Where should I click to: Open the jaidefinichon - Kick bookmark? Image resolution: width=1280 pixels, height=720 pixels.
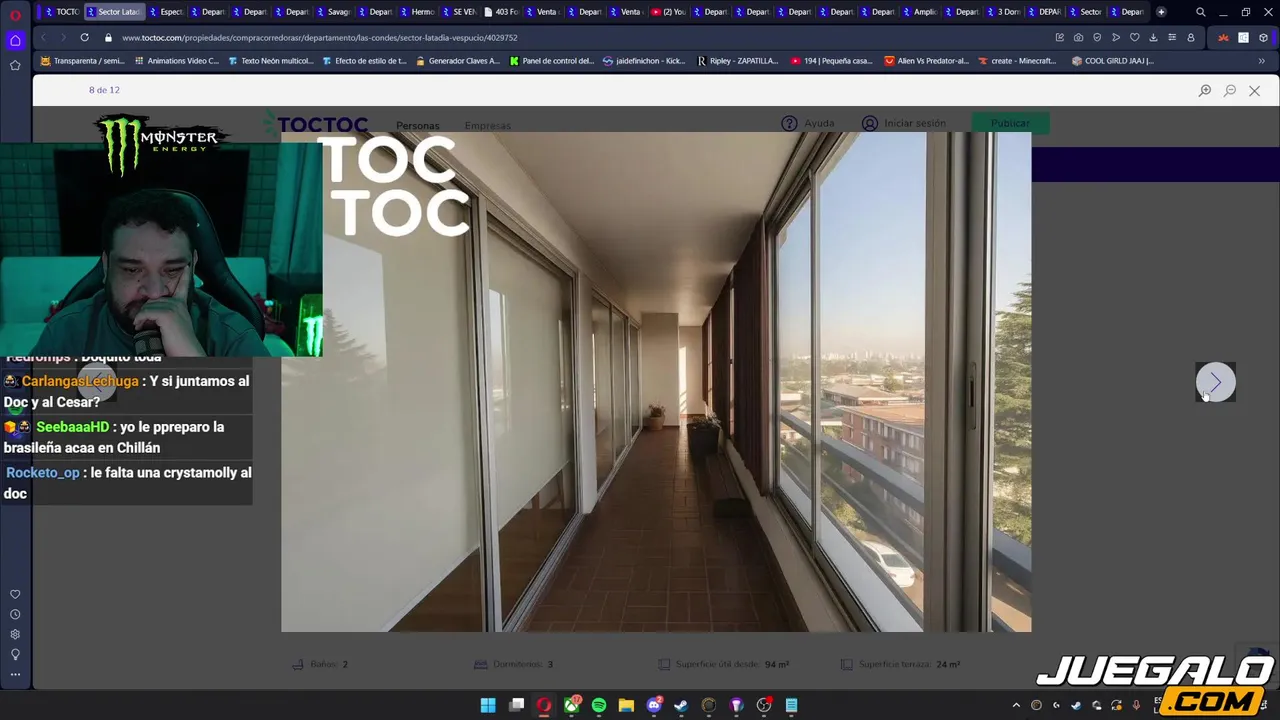click(644, 61)
